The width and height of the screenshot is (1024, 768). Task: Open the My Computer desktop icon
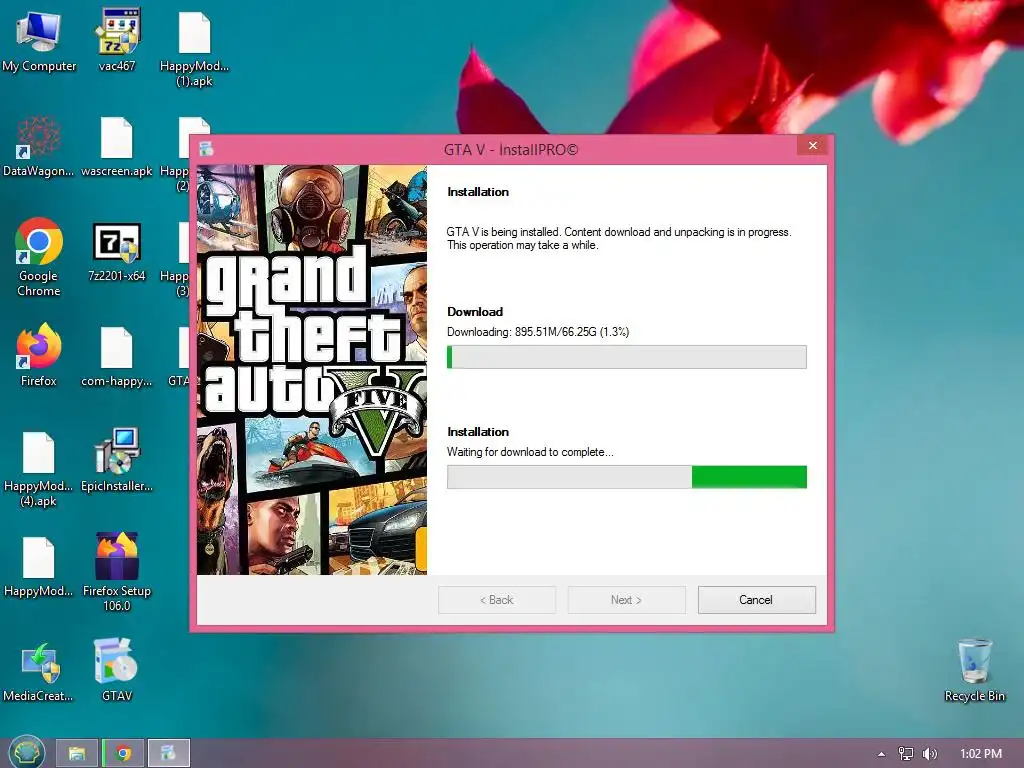pyautogui.click(x=39, y=40)
